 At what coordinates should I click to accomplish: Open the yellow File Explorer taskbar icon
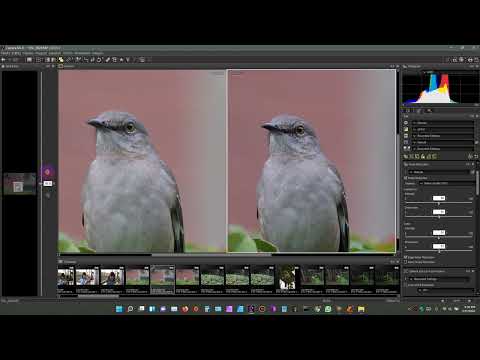point(361,309)
